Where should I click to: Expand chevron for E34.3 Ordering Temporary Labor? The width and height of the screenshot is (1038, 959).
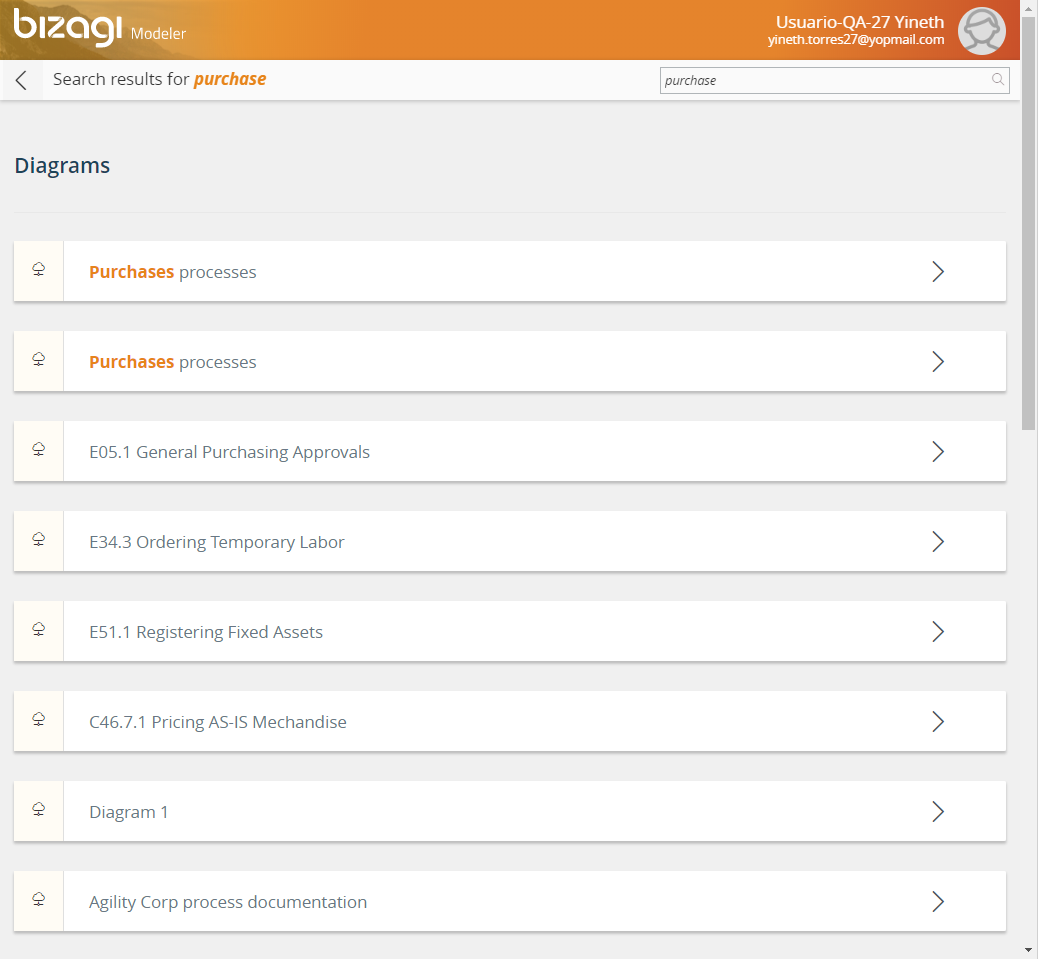(937, 541)
